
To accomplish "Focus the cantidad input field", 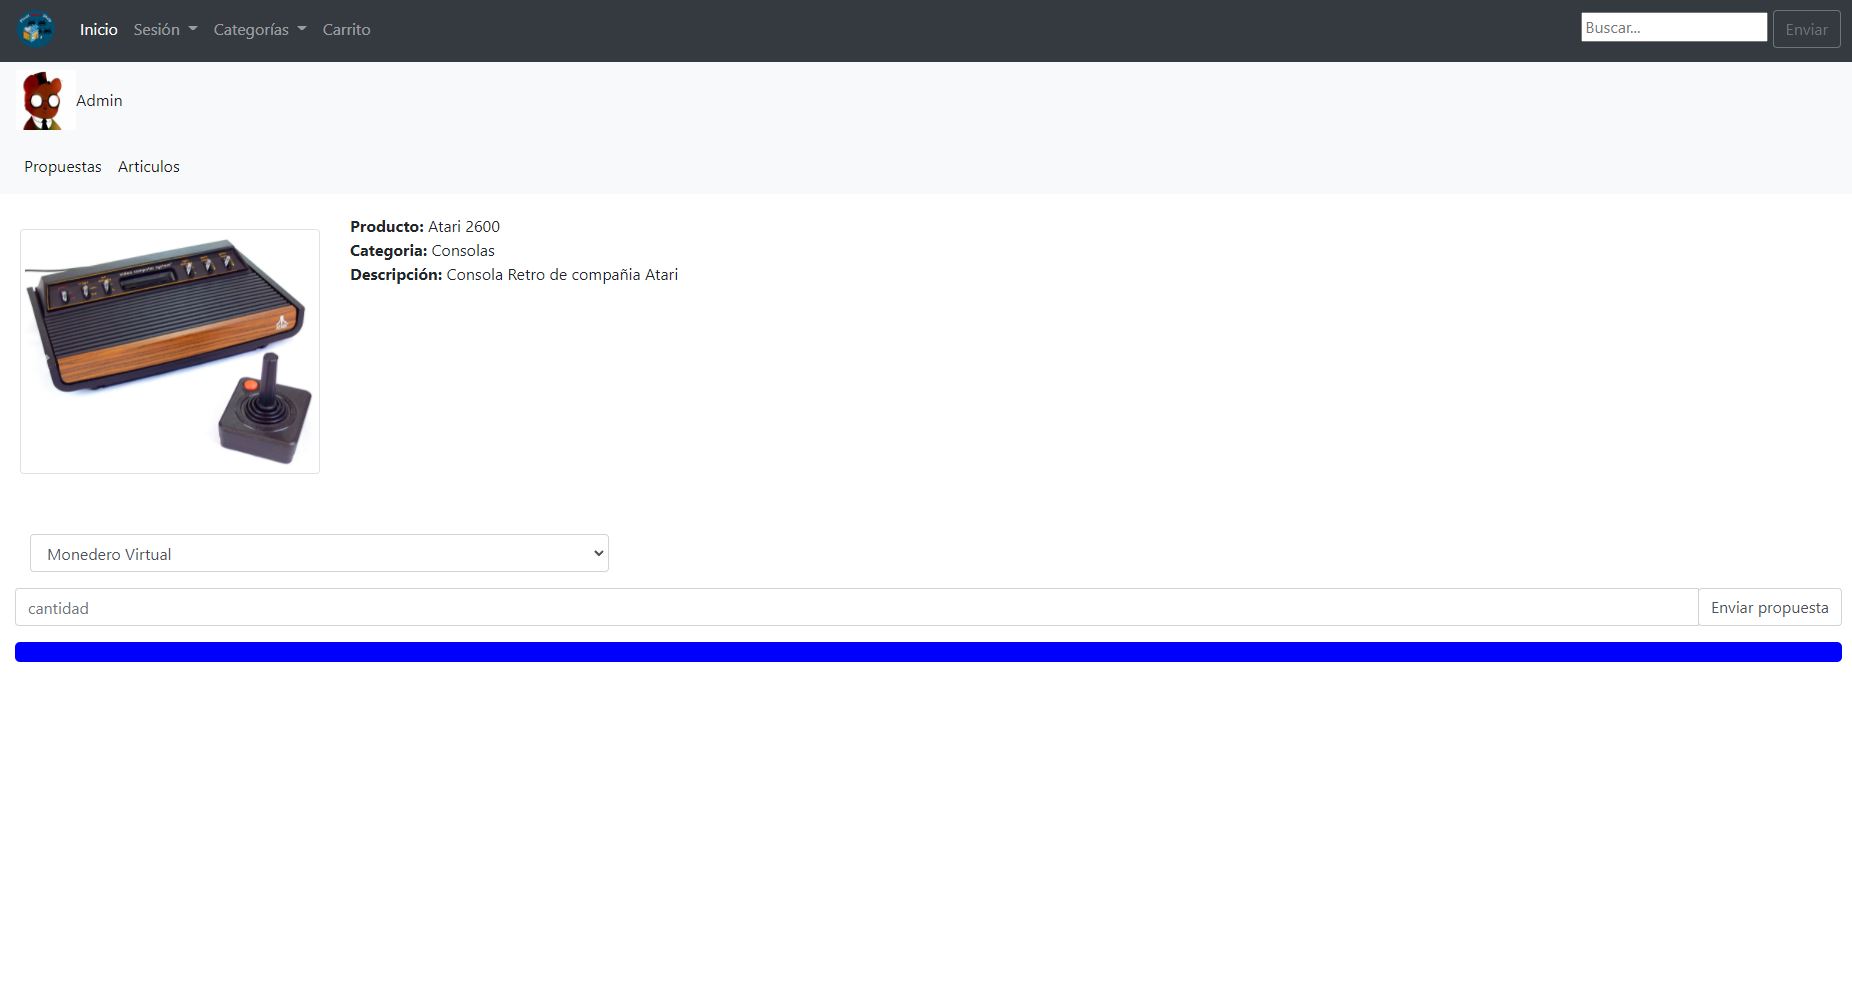I will (856, 607).
